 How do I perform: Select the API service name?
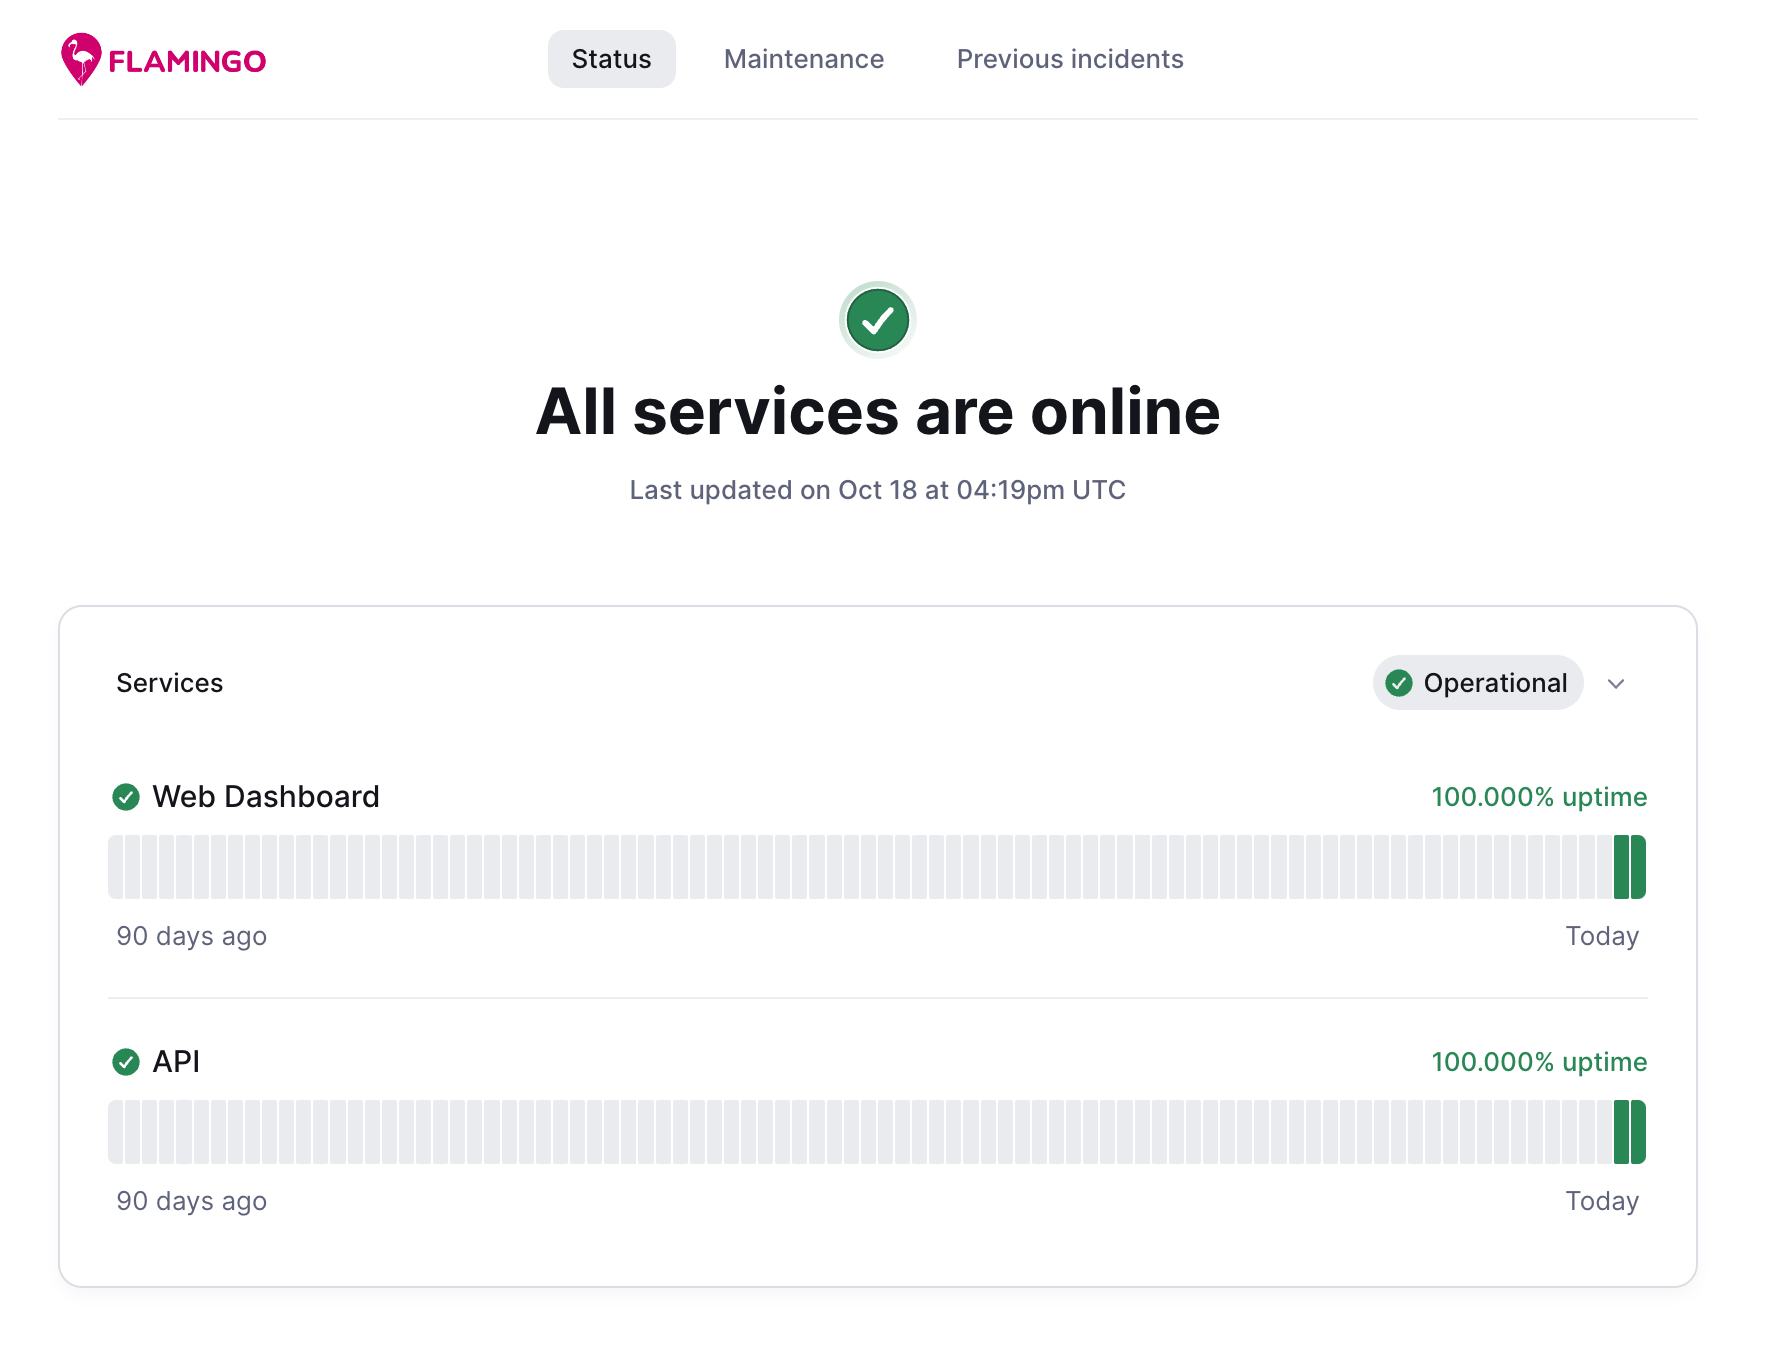click(x=176, y=1062)
